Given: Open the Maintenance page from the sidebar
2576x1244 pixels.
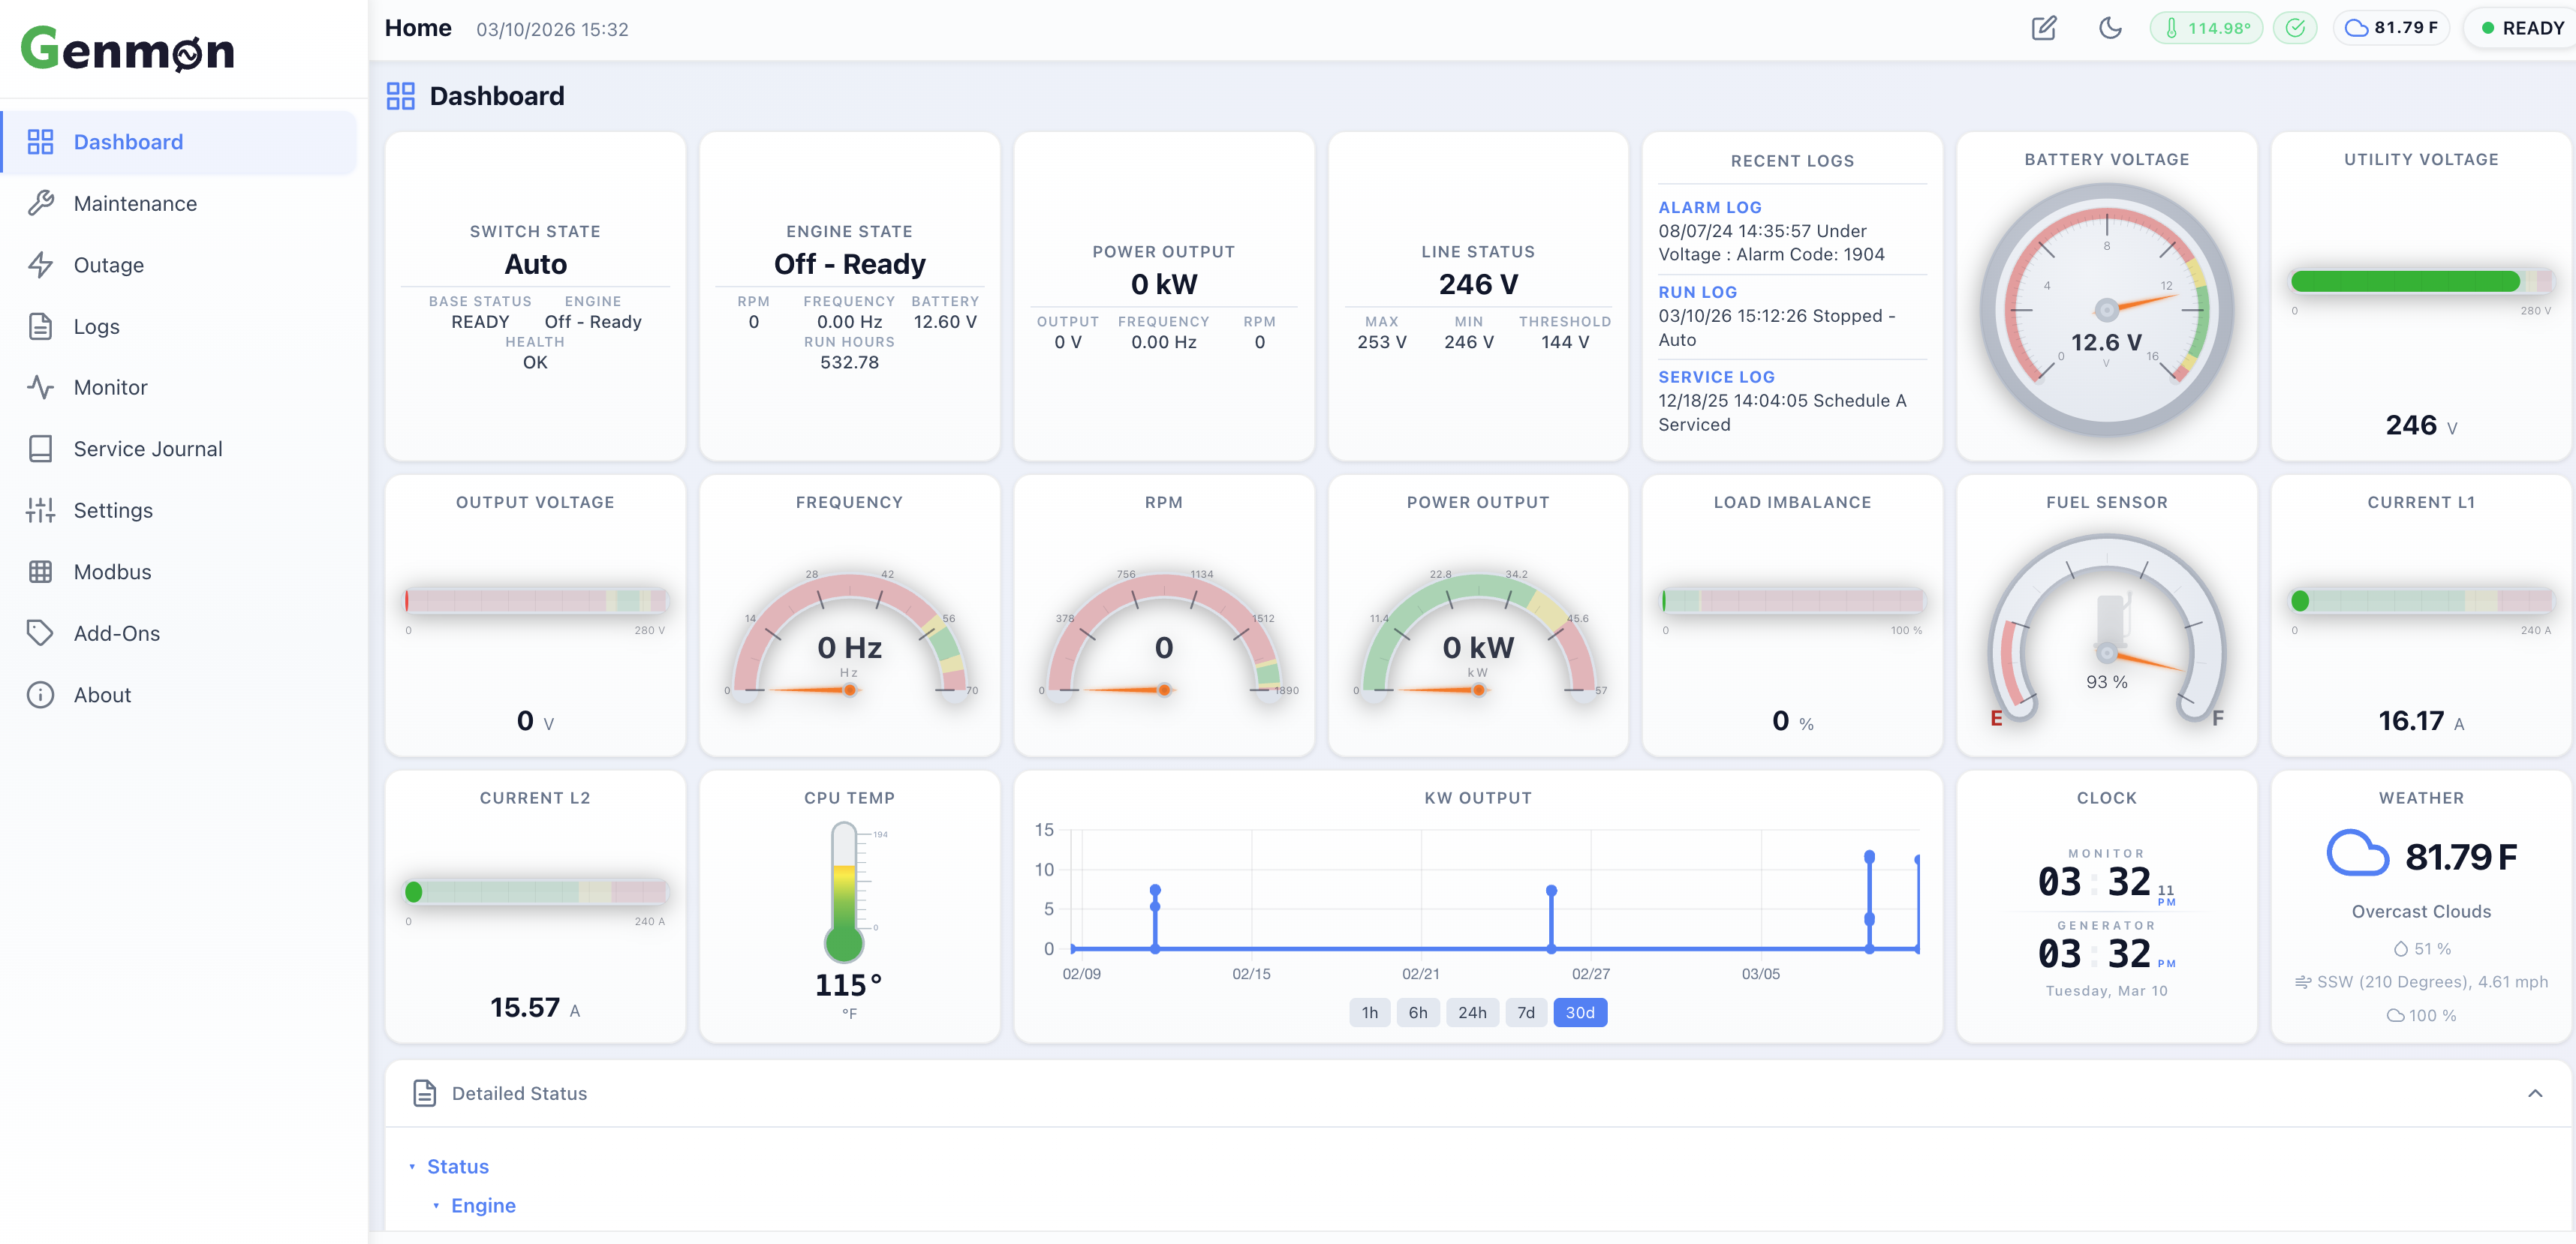Looking at the screenshot, I should point(135,203).
